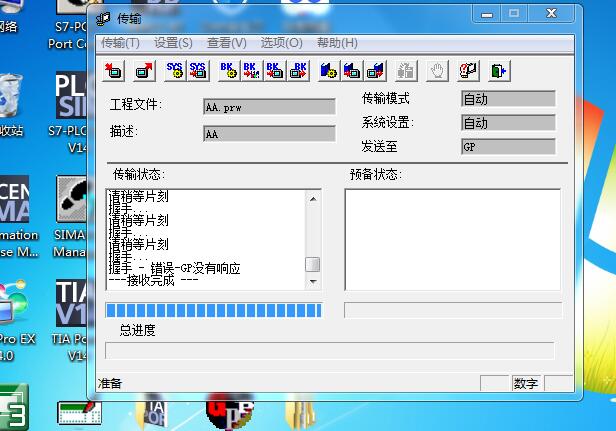Open the 传输(T) menu
This screenshot has width=616, height=431.
tap(120, 43)
